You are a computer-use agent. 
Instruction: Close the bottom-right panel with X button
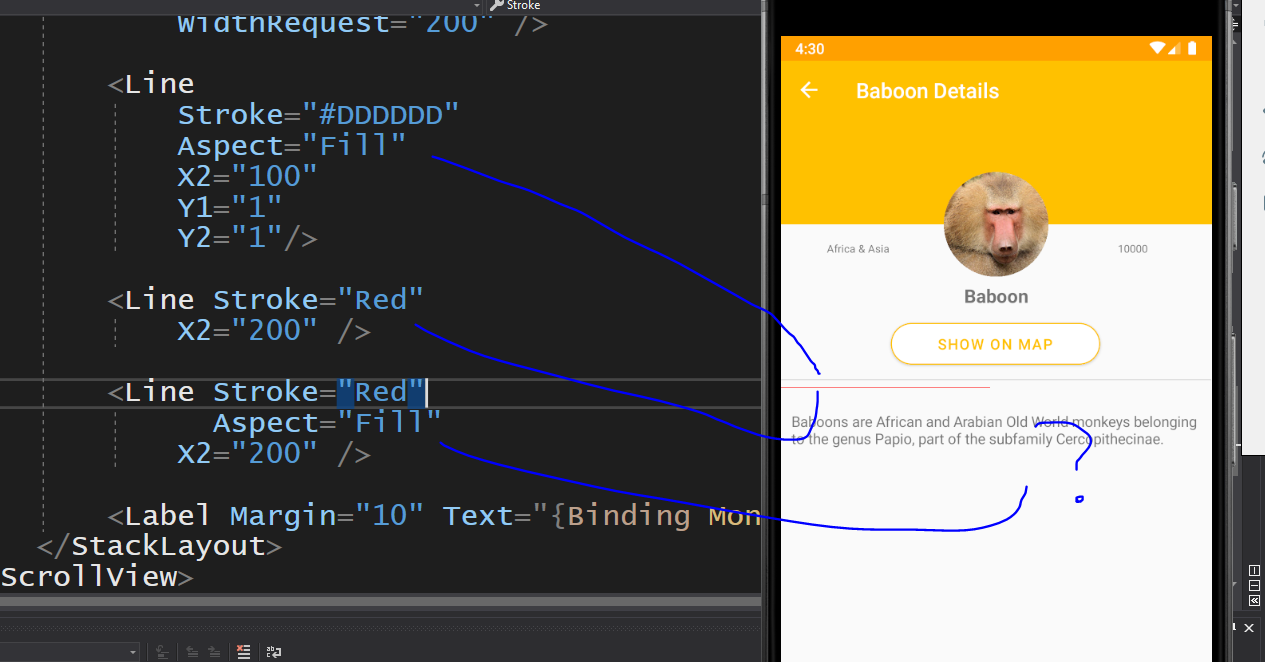[x=1248, y=628]
